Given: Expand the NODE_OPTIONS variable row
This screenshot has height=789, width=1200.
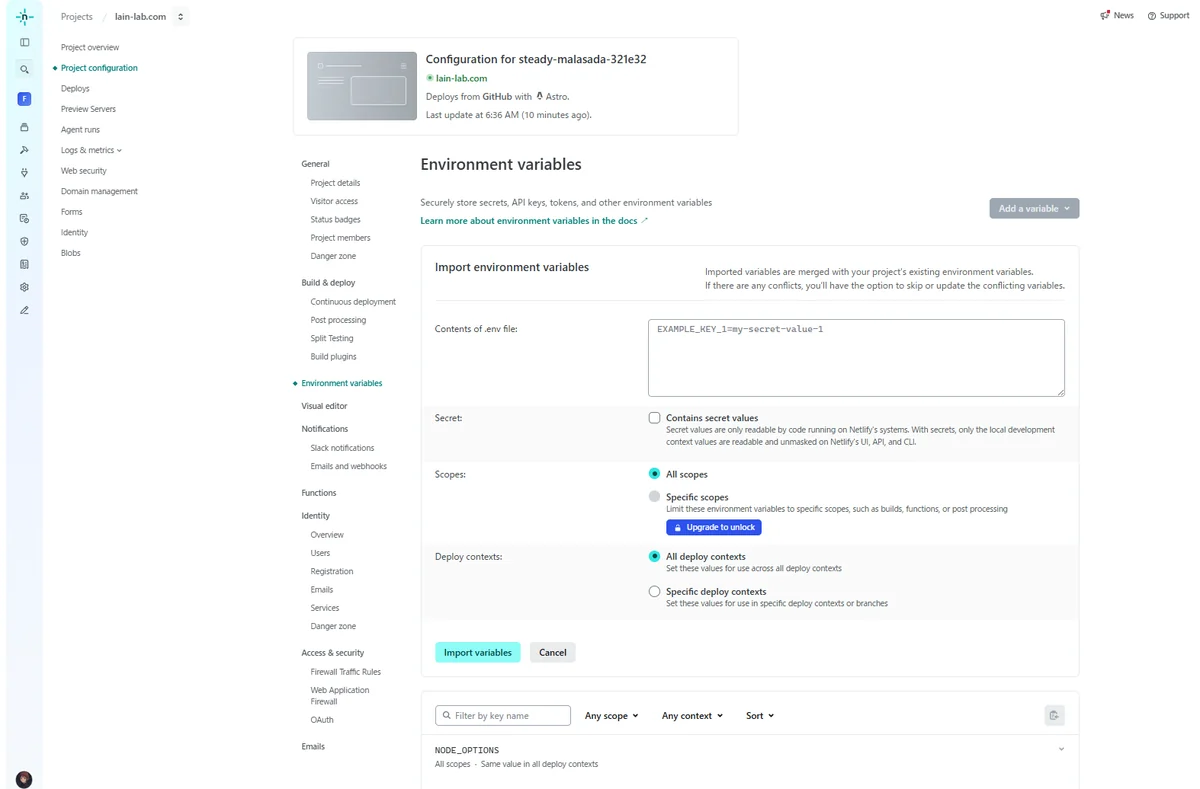Looking at the screenshot, I should coord(1061,750).
